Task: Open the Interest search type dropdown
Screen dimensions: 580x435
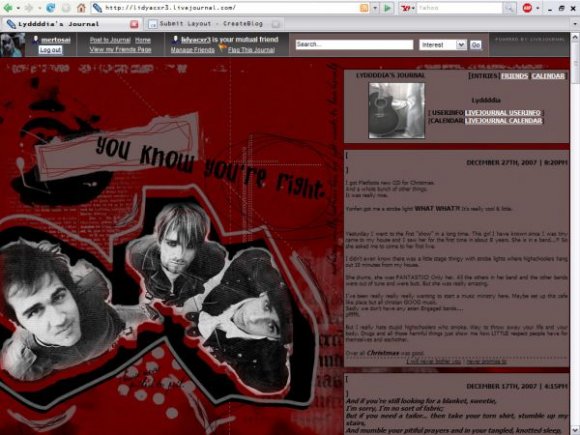Action: click(443, 45)
